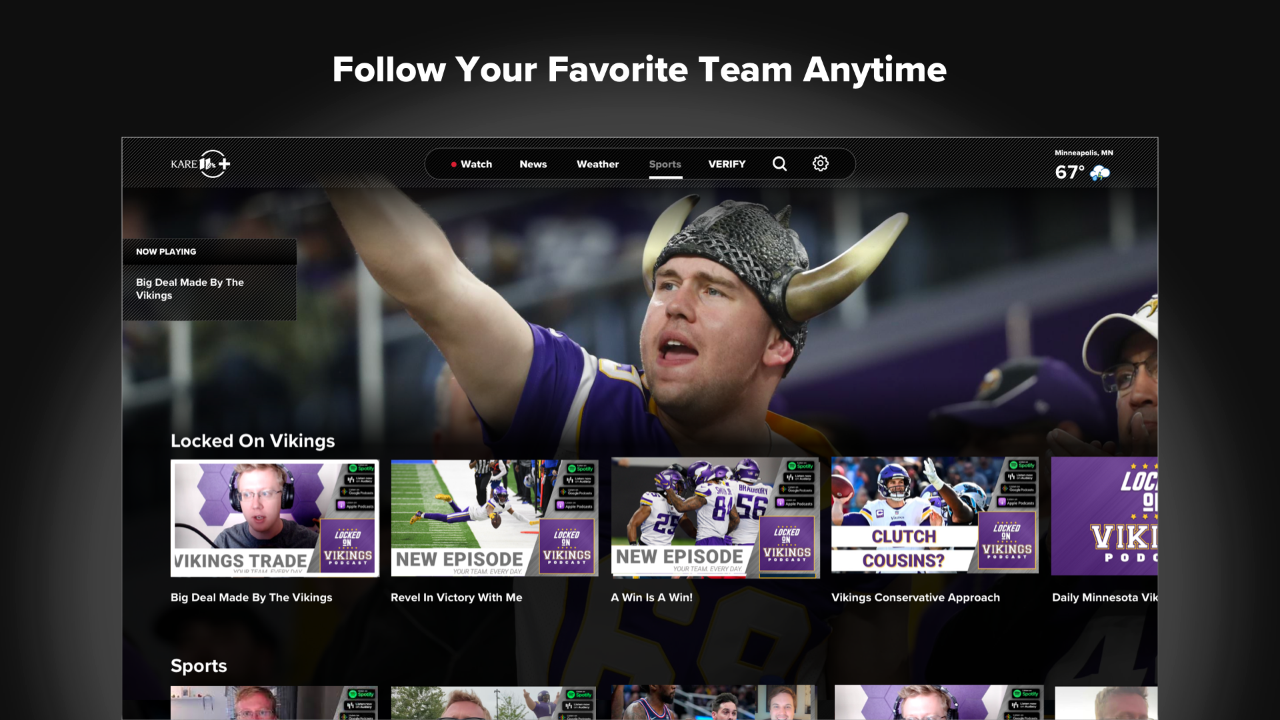Open the search magnifier icon
Screen dimensions: 1280x720
pos(780,164)
